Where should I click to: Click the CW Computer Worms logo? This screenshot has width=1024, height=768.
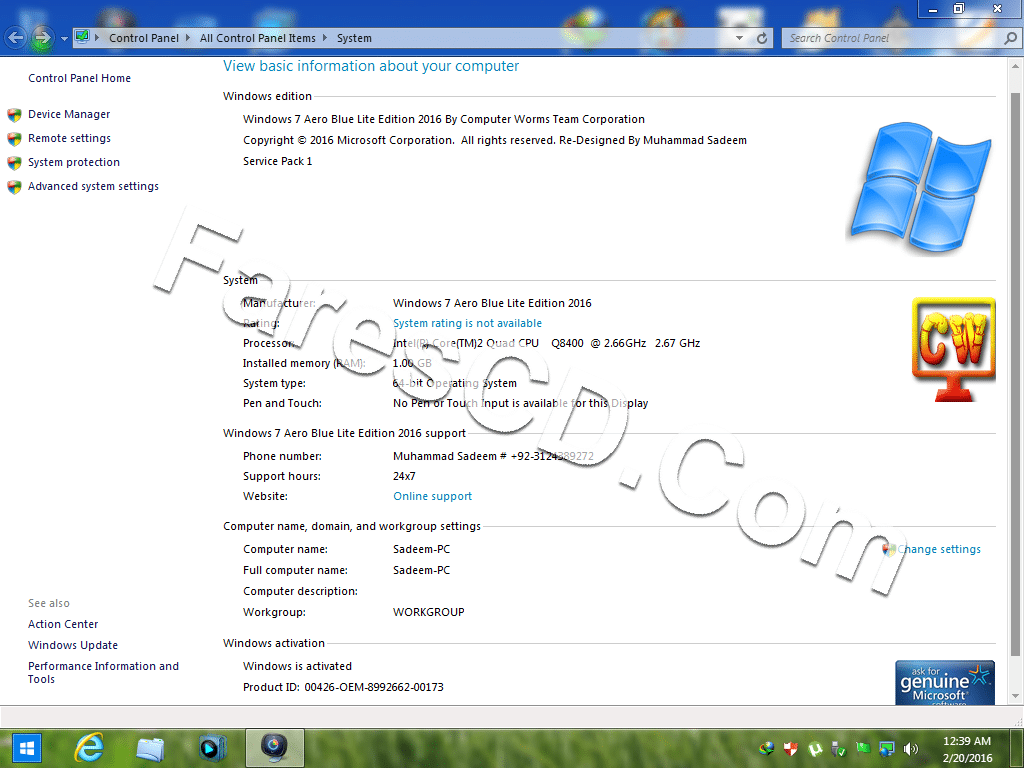click(953, 349)
